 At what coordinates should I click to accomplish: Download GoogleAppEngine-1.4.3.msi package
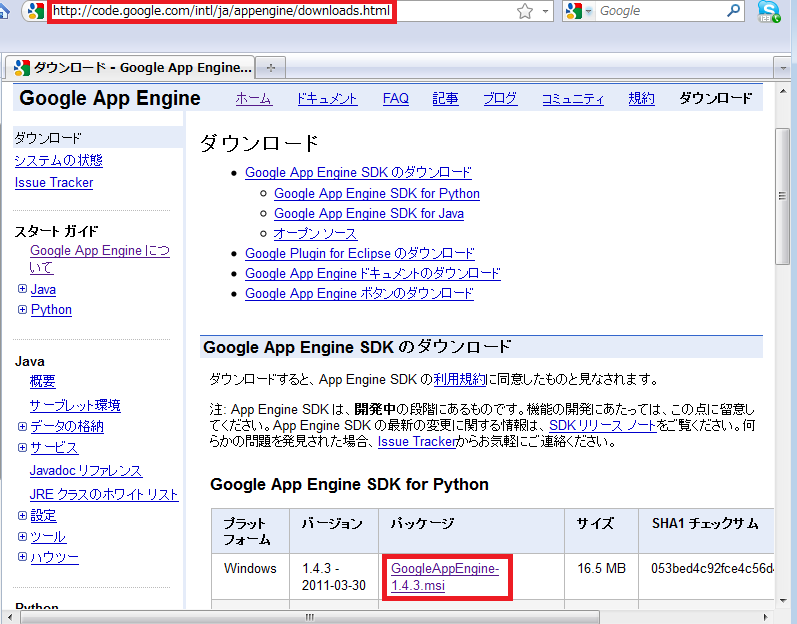tap(445, 577)
